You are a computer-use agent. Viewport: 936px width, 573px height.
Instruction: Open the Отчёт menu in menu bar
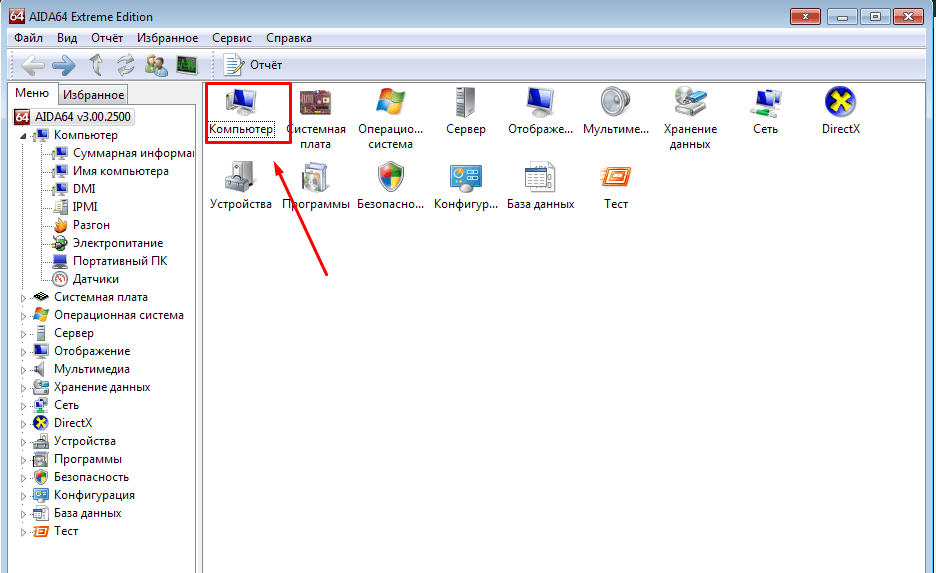pos(107,38)
